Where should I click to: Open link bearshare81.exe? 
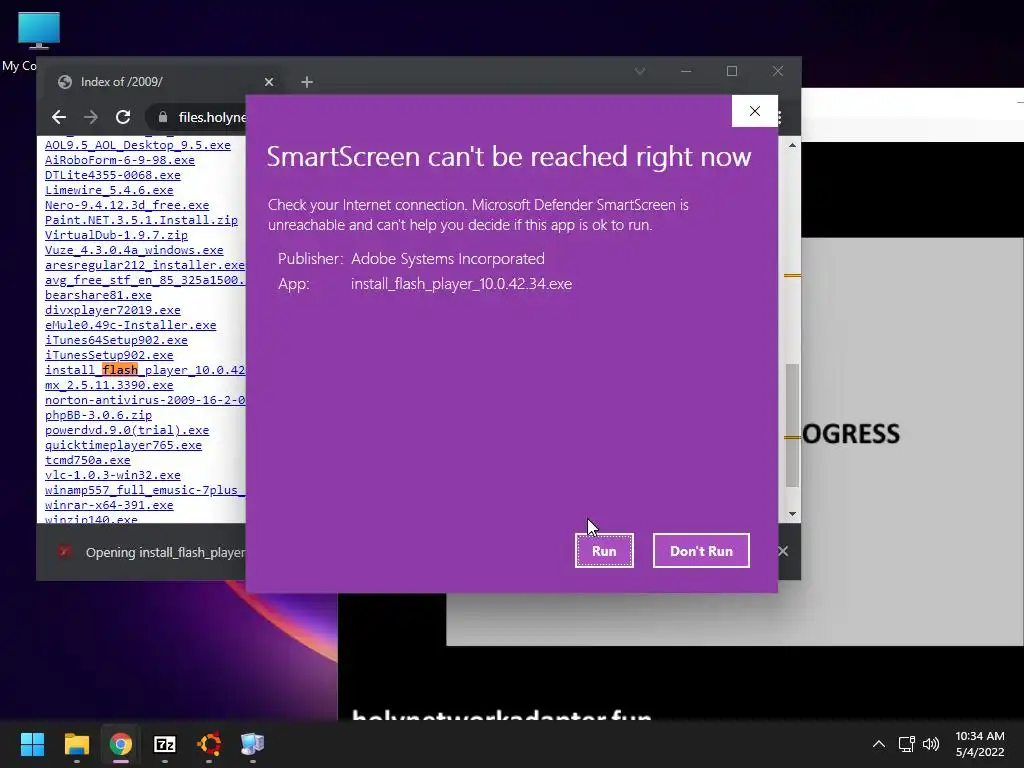point(98,295)
